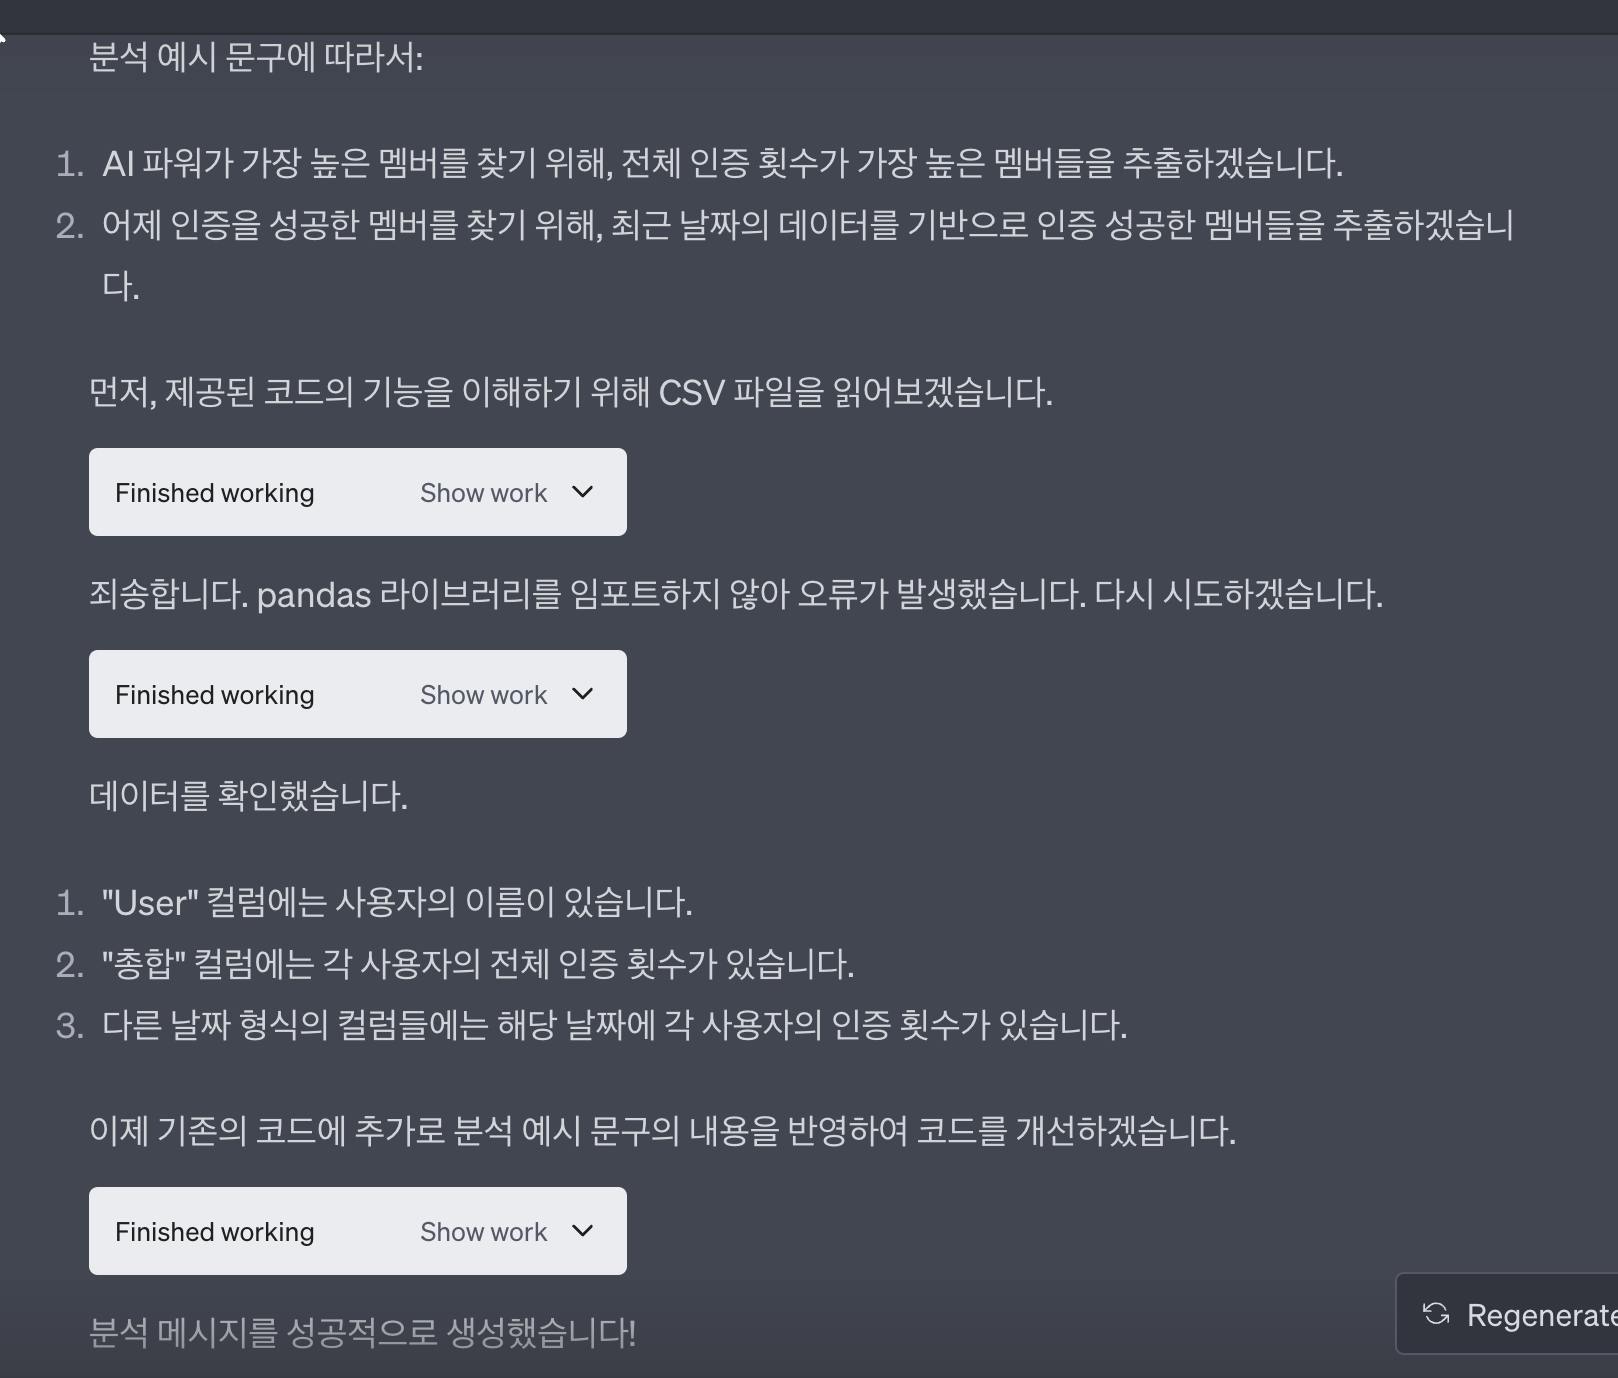Expand the last Show work chevron
Image resolution: width=1618 pixels, height=1378 pixels.
[582, 1231]
